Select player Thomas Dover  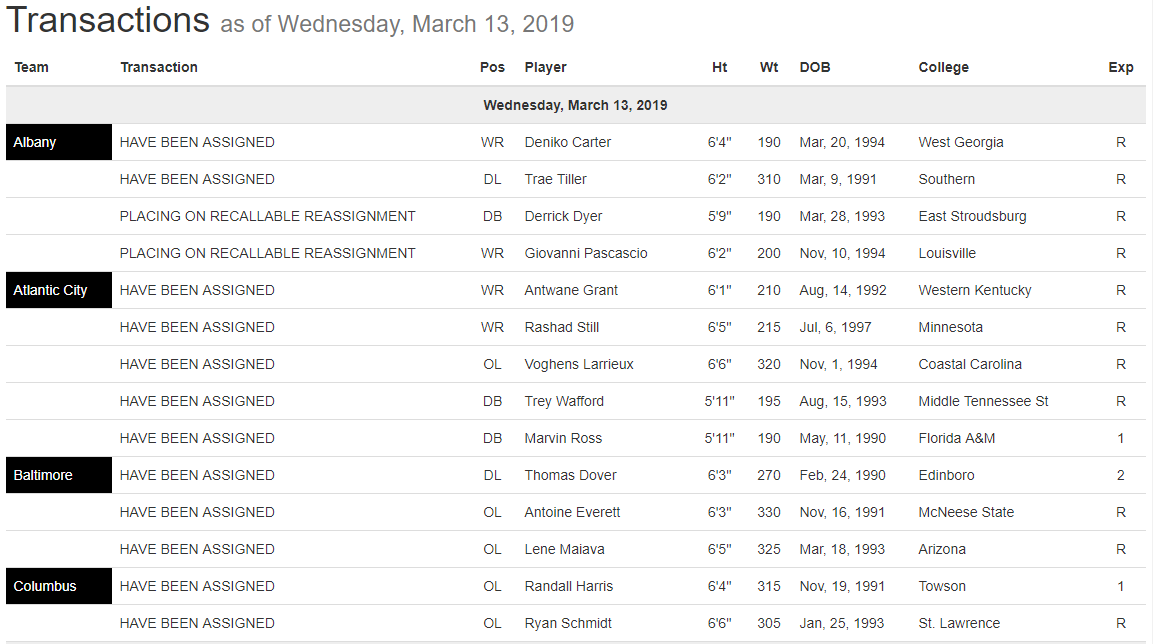[x=570, y=475]
